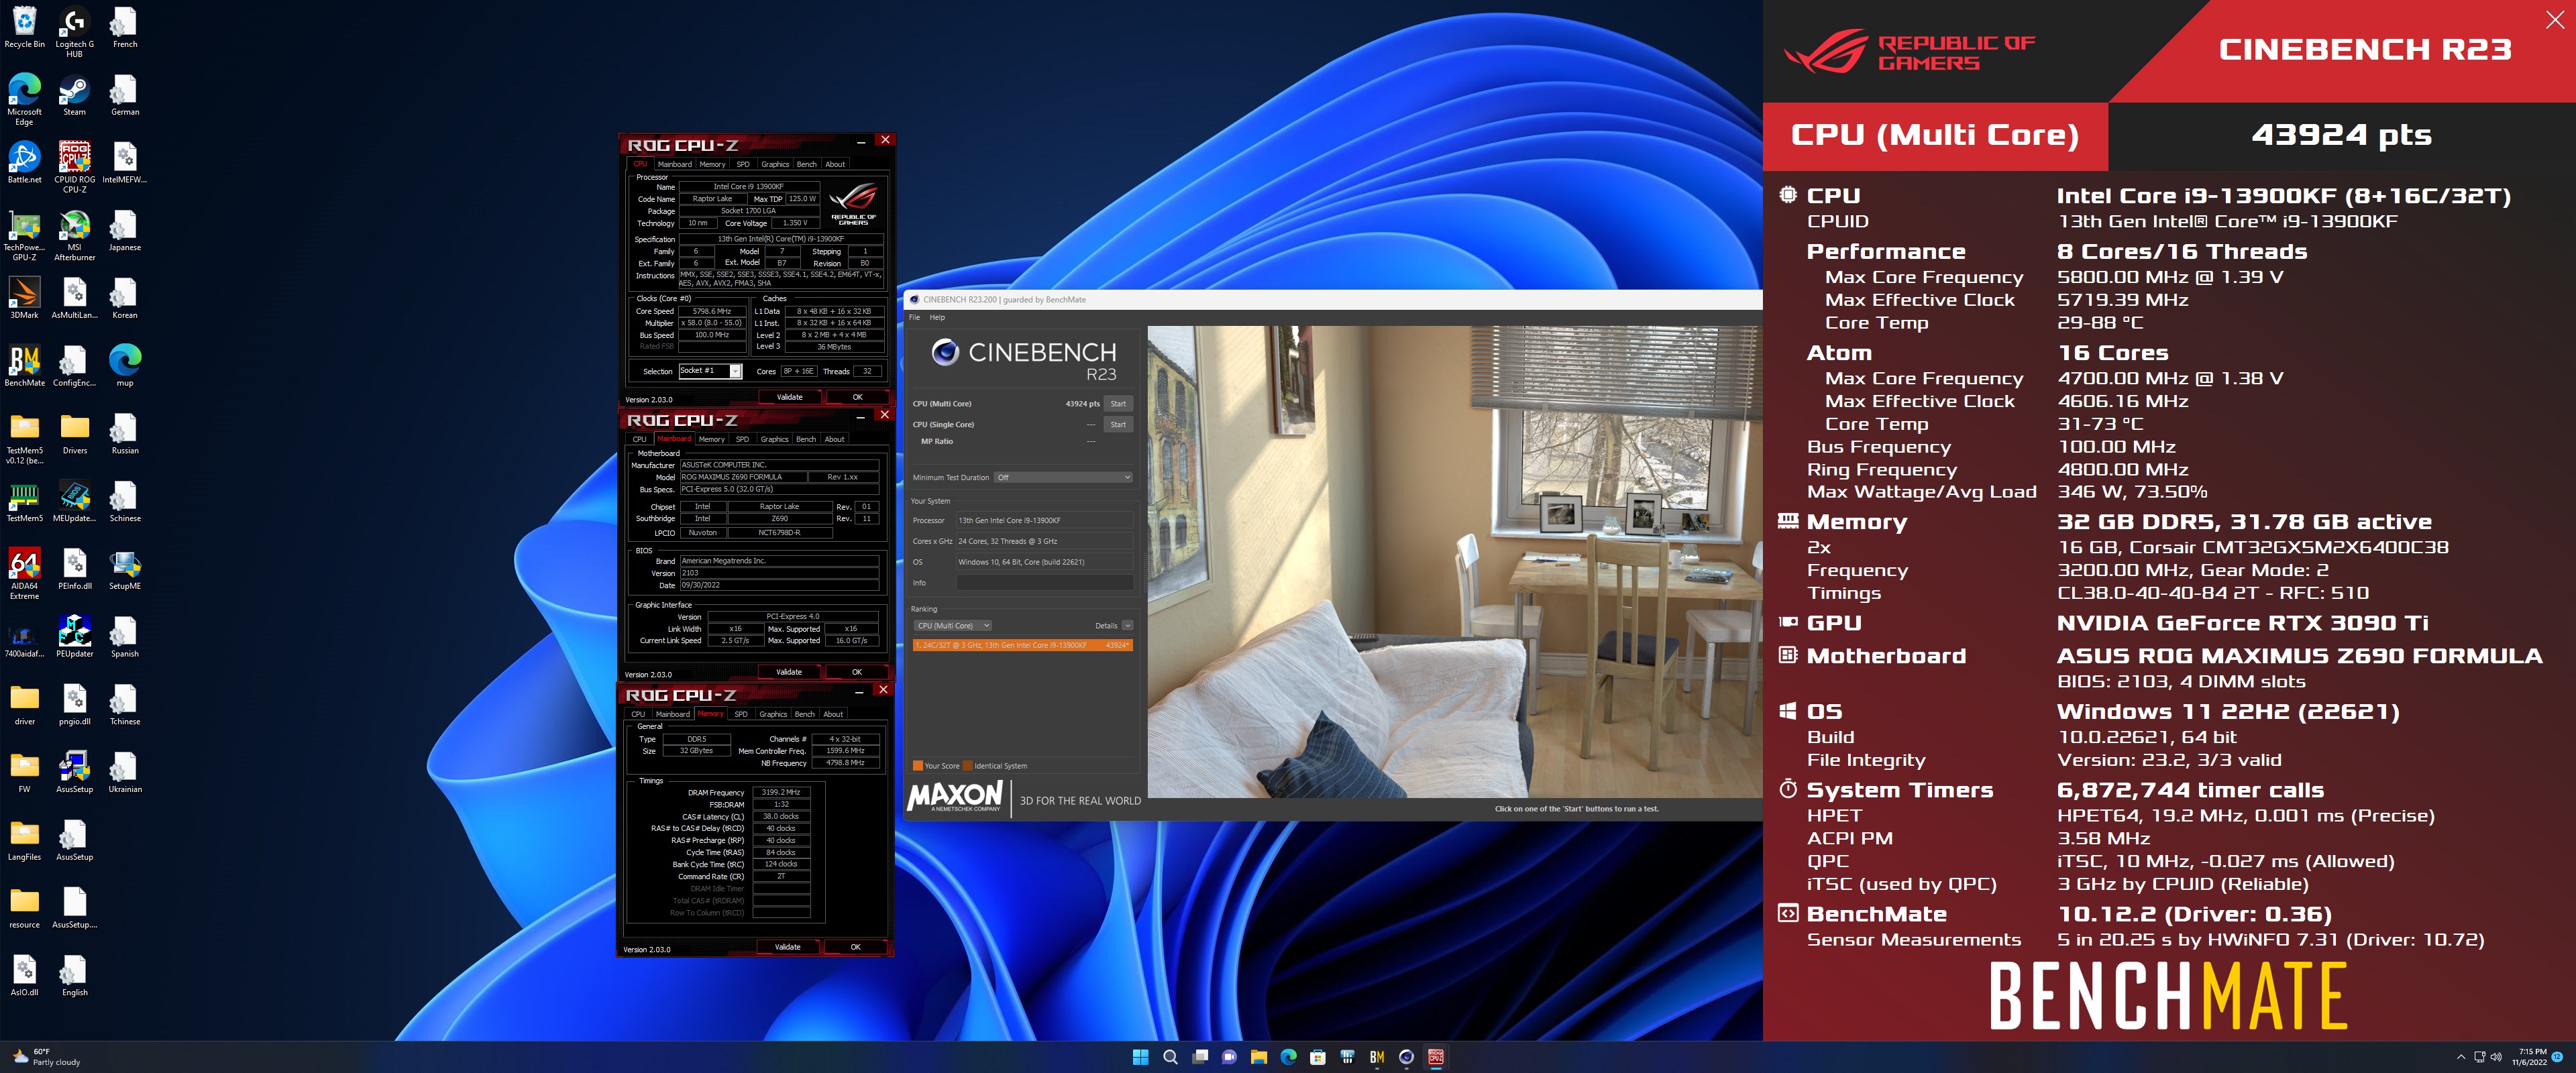Screen dimensions: 2576x1073
Task: Open Teams Chat from taskbar
Action: 1229,1057
